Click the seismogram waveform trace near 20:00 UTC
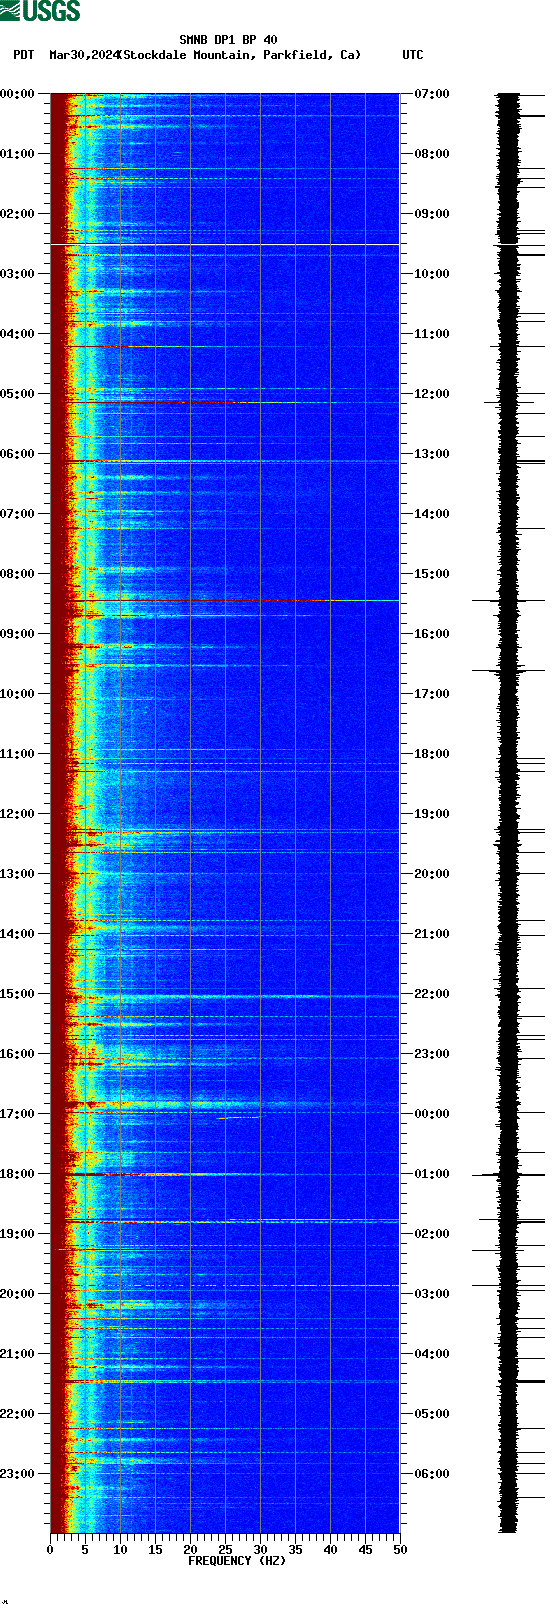Viewport: 552px width, 1613px height. pyautogui.click(x=508, y=874)
